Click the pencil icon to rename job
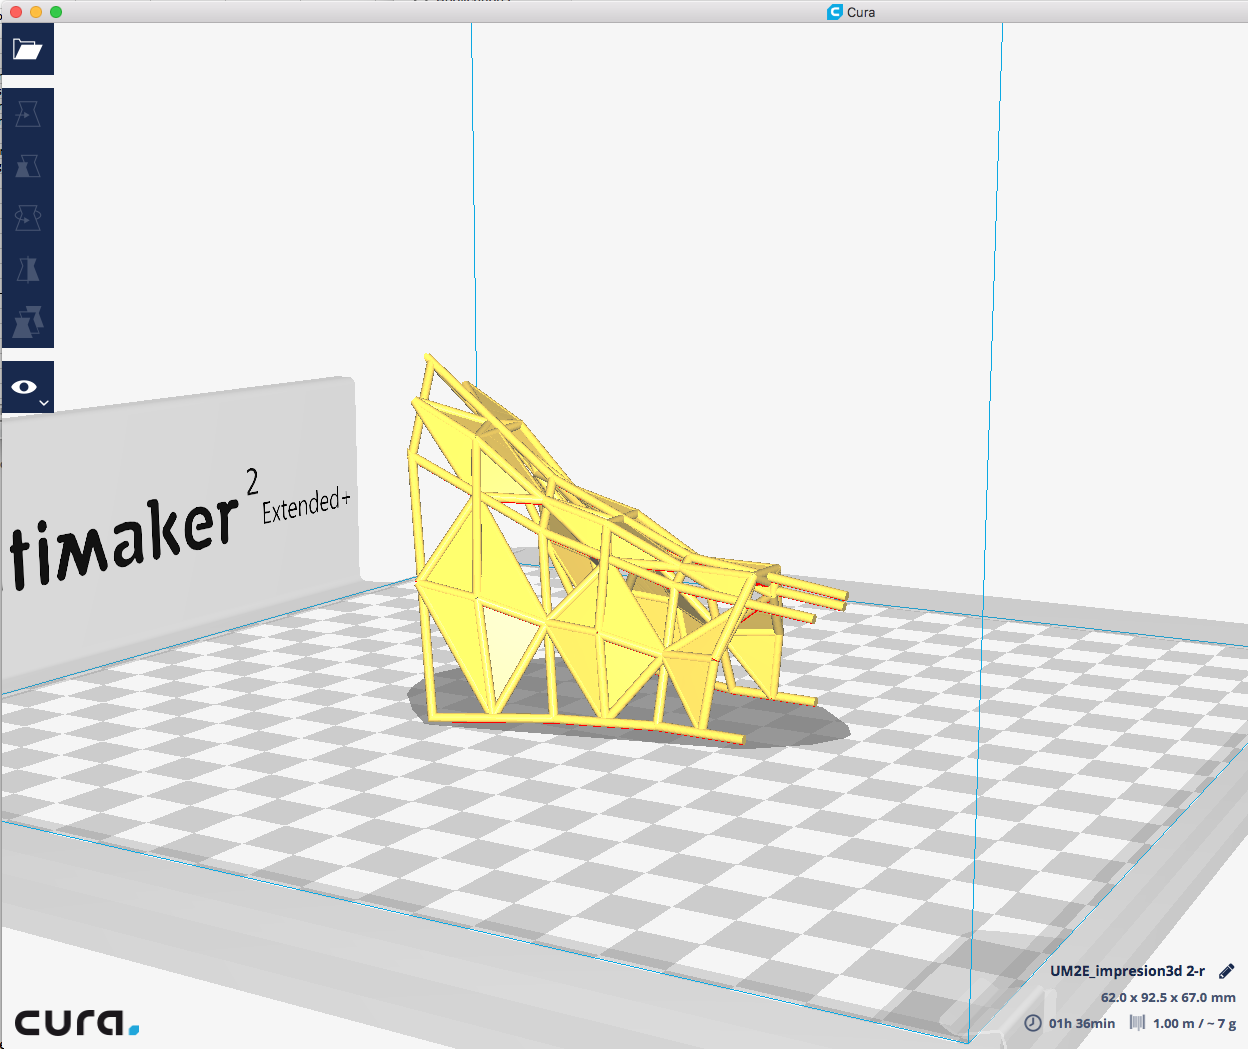The image size is (1248, 1049). pos(1227,971)
